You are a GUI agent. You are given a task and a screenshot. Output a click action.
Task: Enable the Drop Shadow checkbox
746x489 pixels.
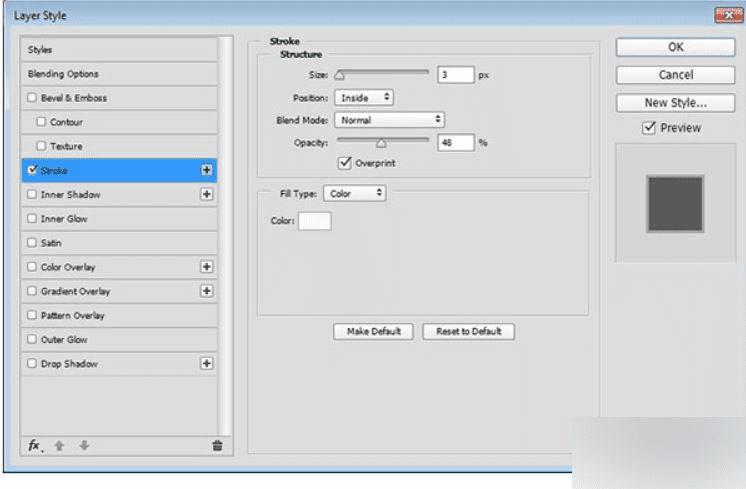(32, 363)
